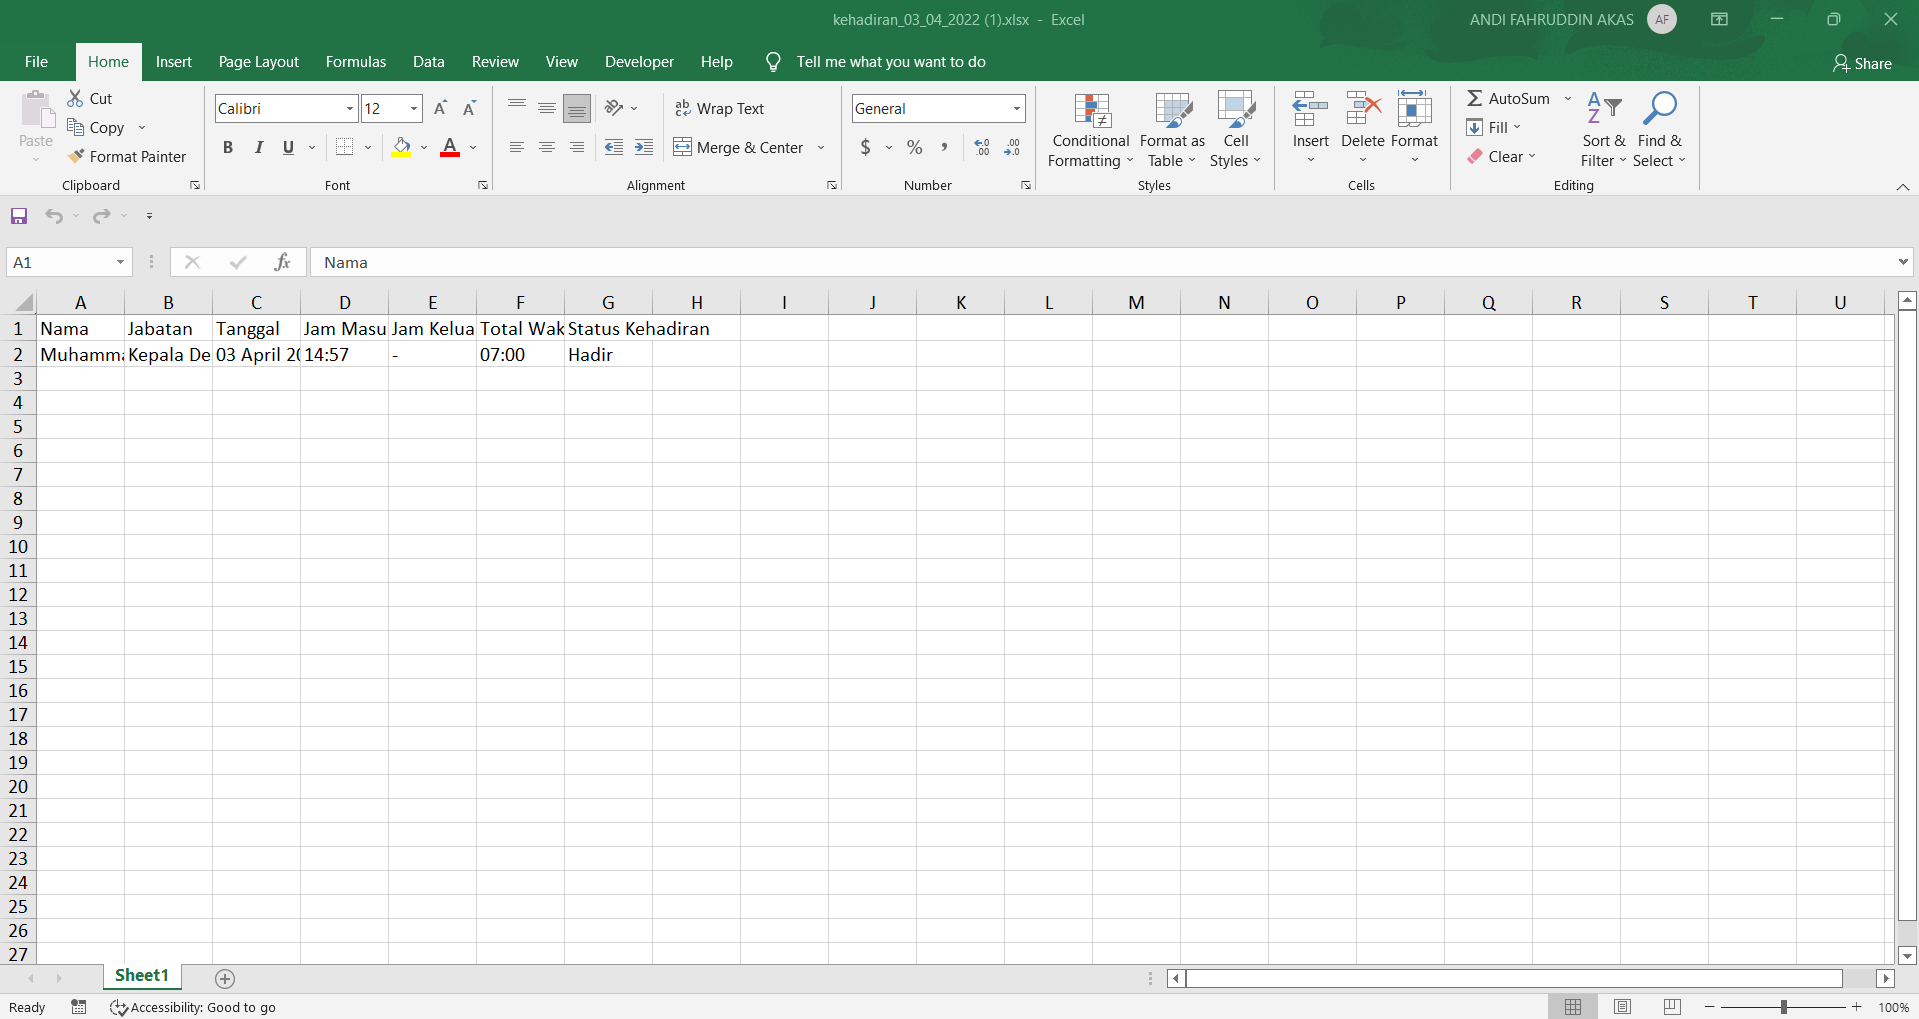Switch to the Data tab
The image size is (1919, 1019).
point(429,62)
